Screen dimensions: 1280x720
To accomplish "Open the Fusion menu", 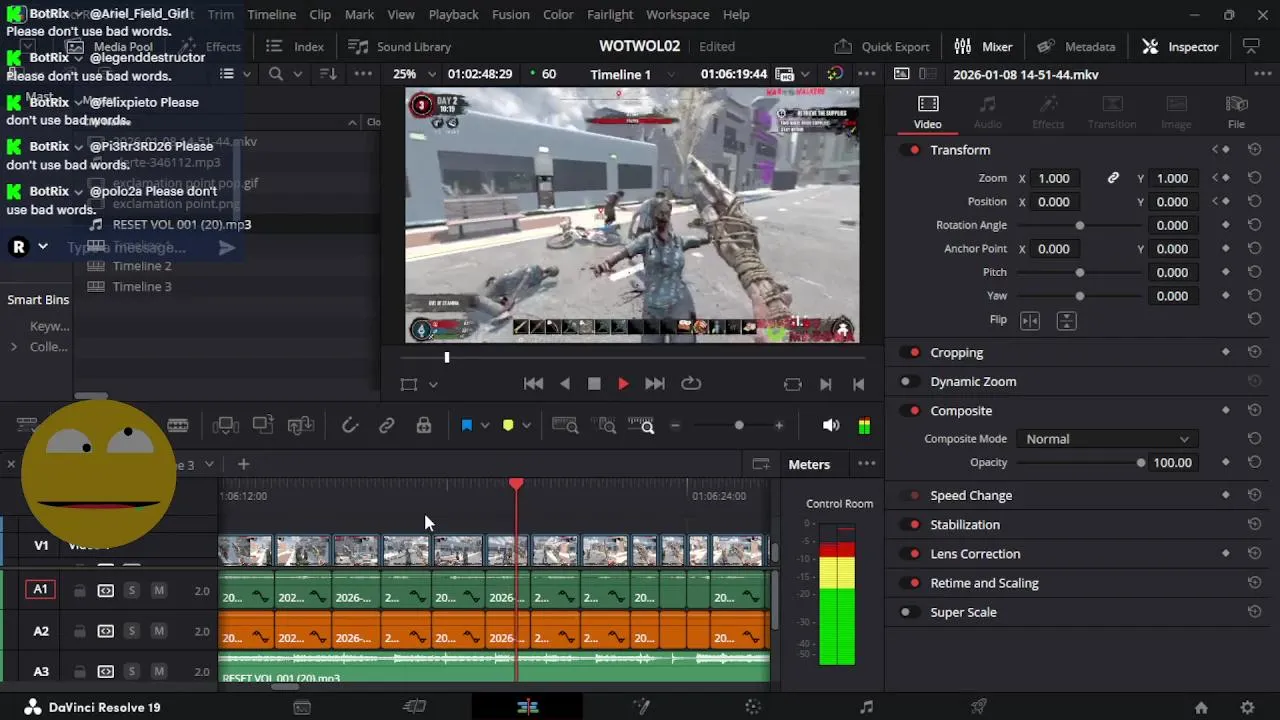I will point(510,15).
